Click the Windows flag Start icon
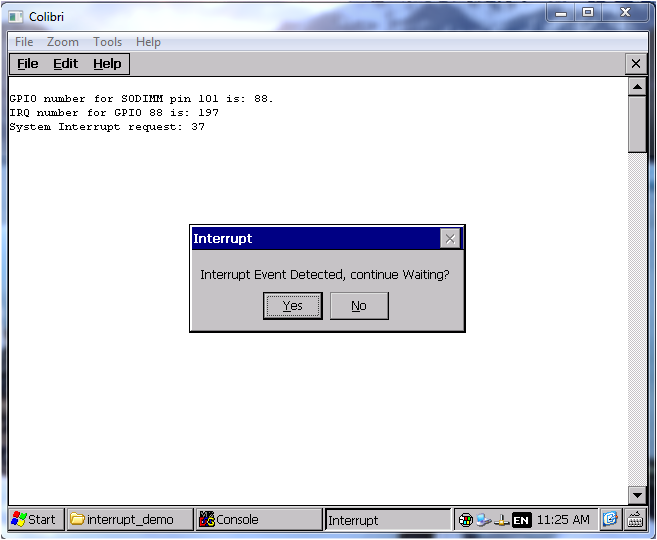The width and height of the screenshot is (657, 540). point(19,519)
